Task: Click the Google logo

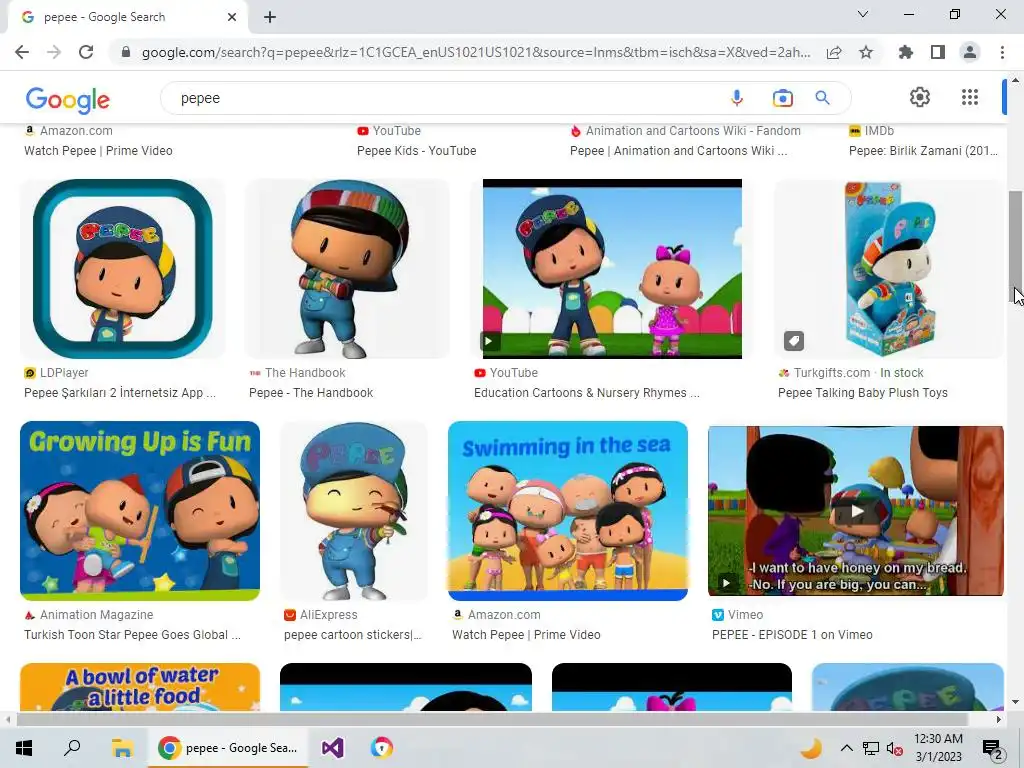Action: 68,99
